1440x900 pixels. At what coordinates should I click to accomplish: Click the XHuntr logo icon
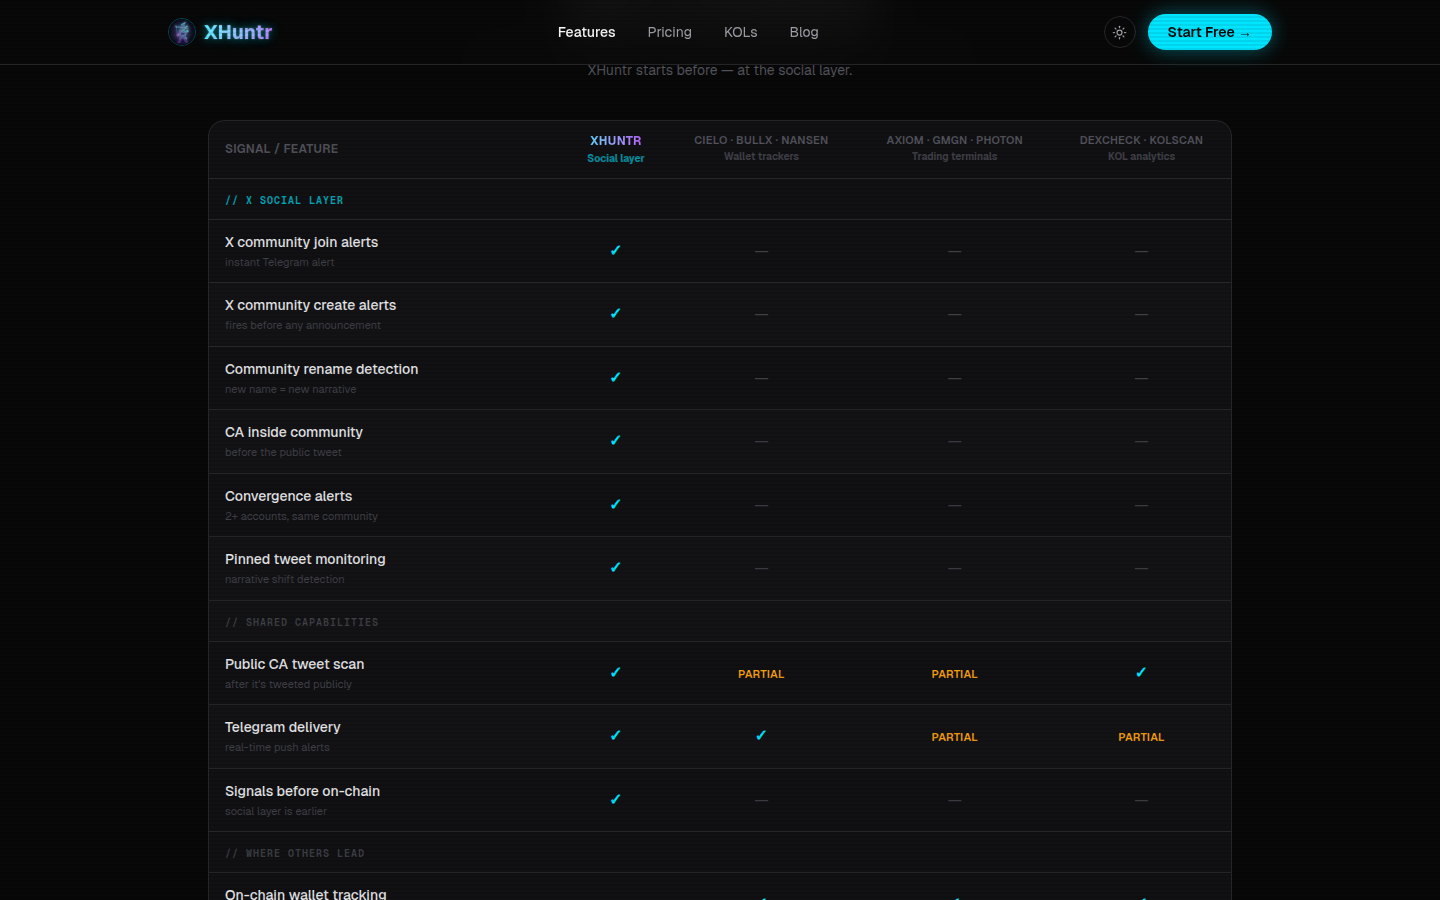click(x=181, y=32)
